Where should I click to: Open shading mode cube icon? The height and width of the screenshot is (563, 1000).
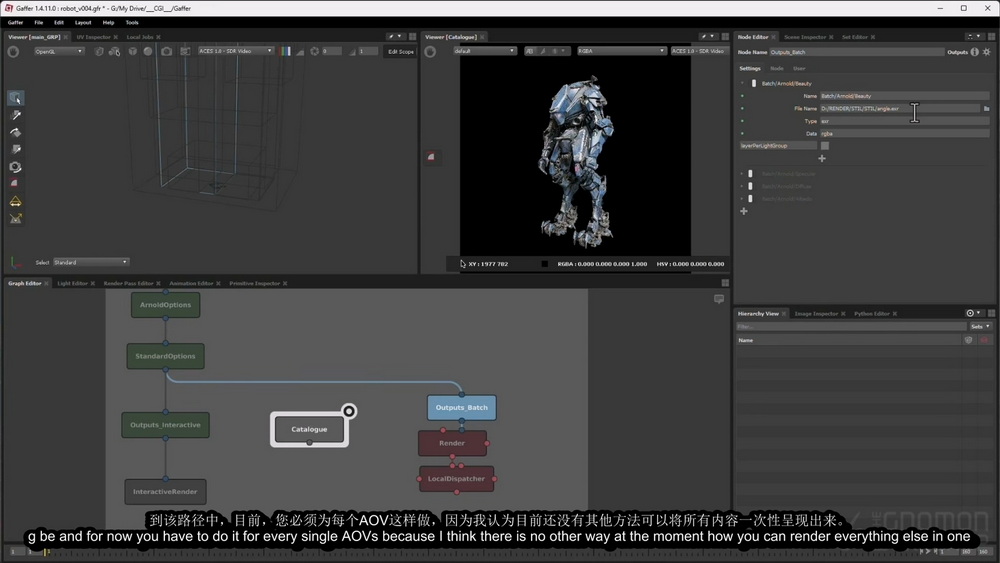click(133, 52)
